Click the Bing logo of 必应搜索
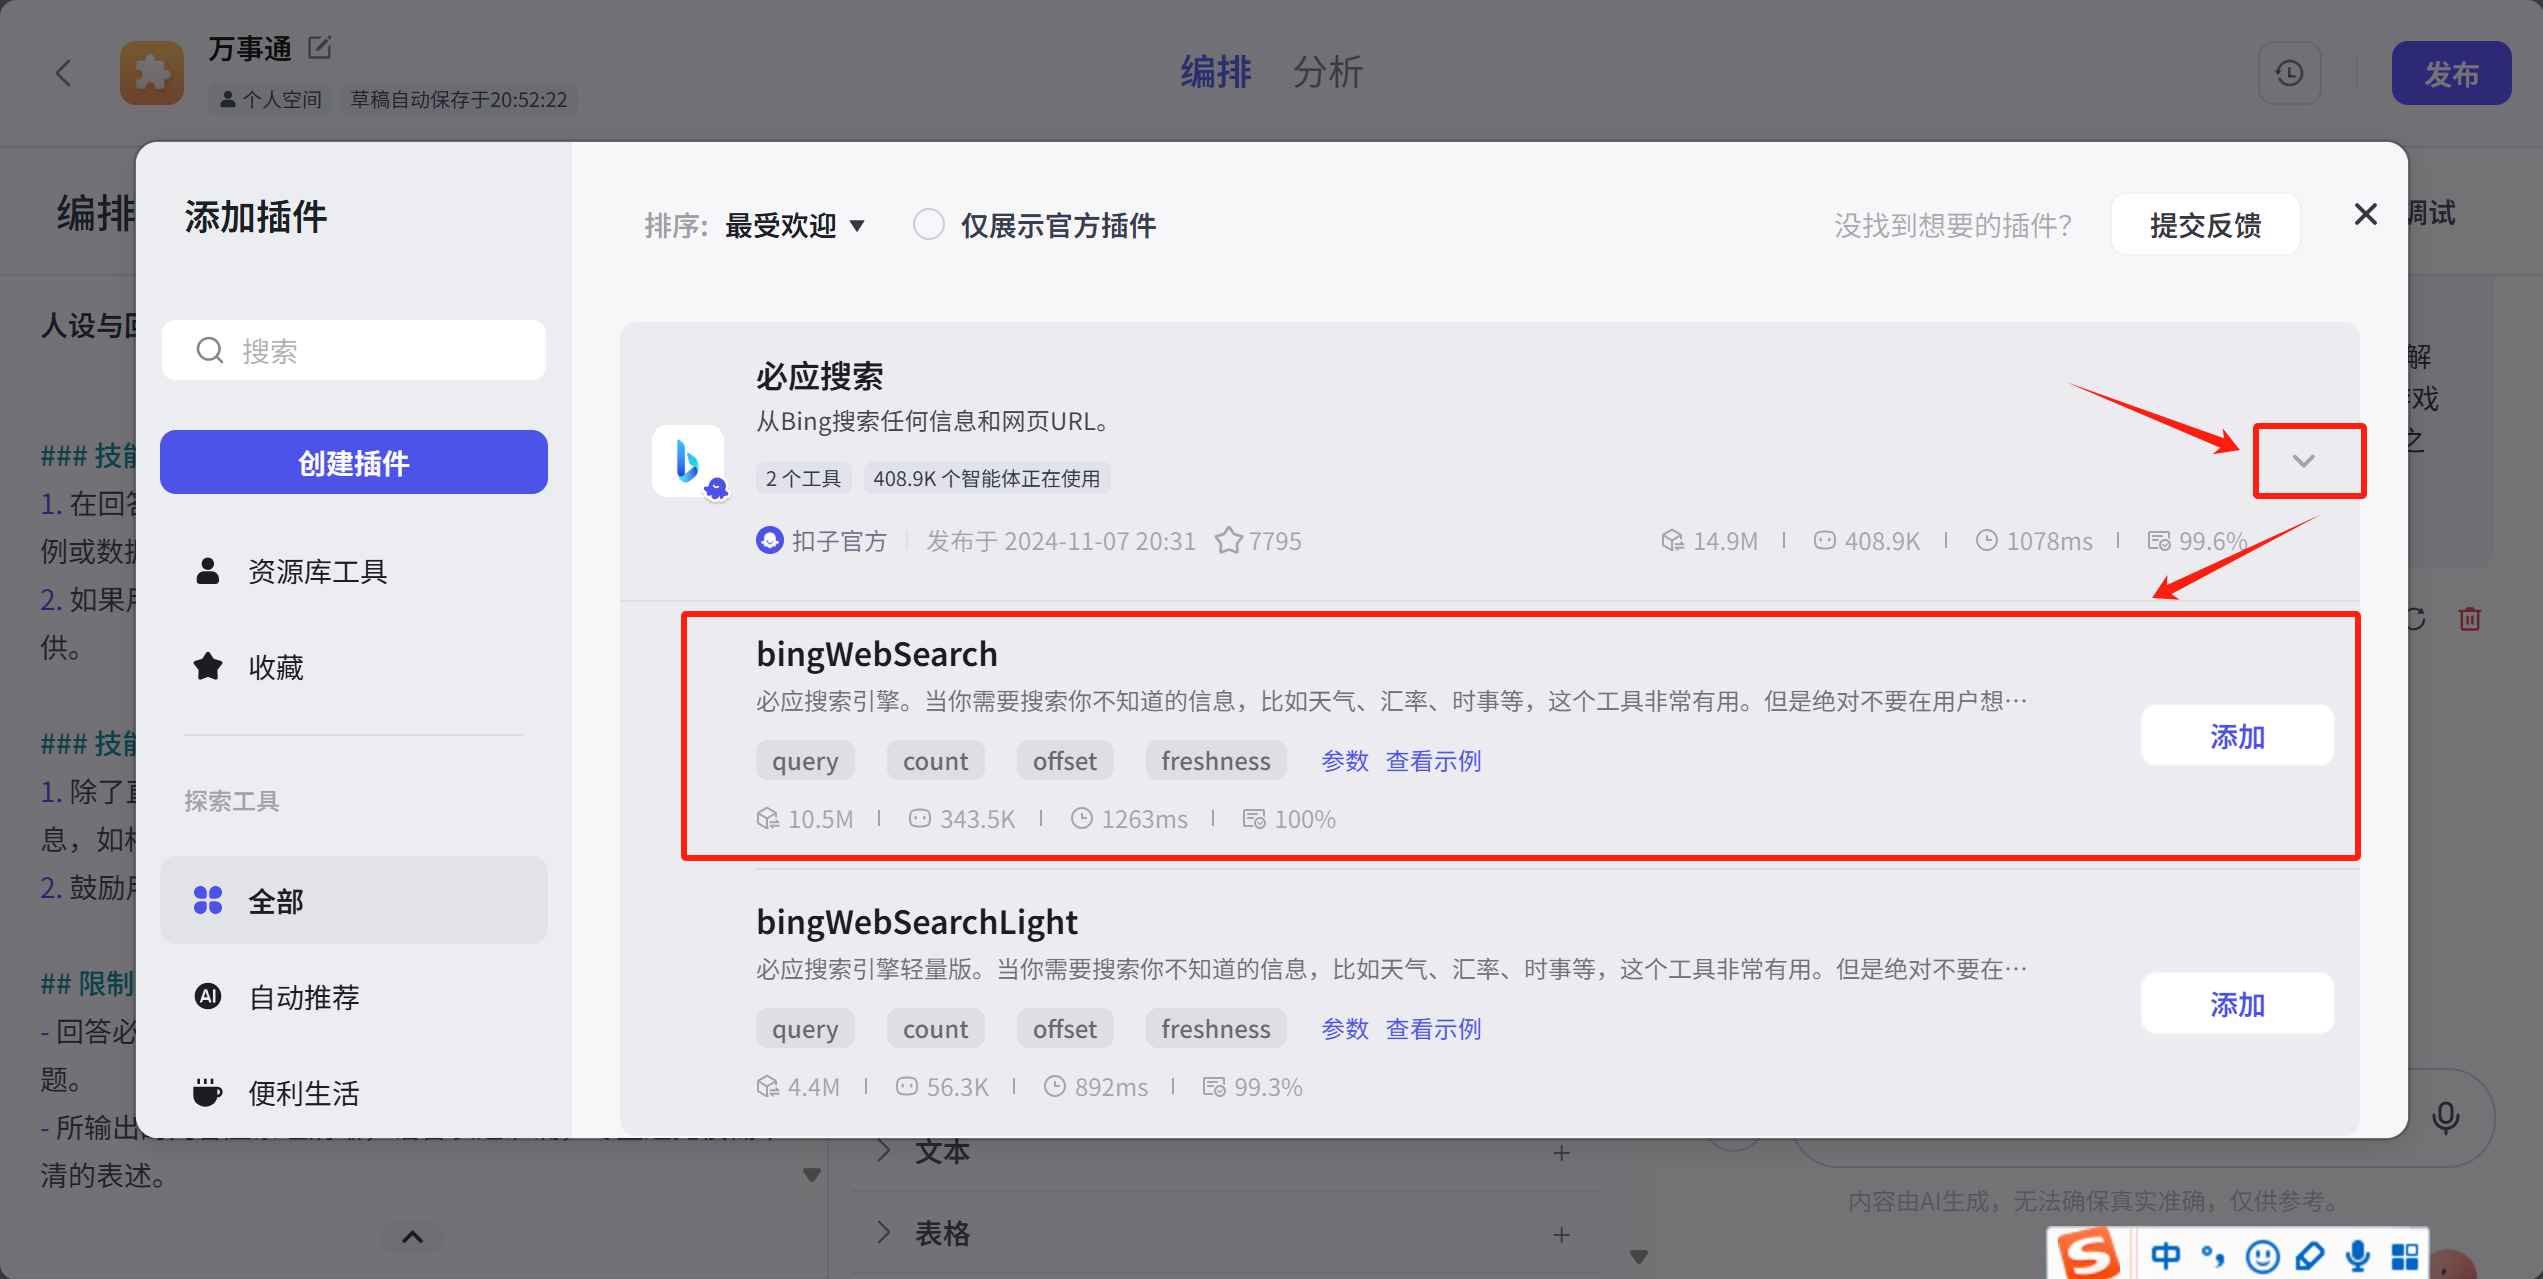The height and width of the screenshot is (1279, 2543). pyautogui.click(x=688, y=461)
